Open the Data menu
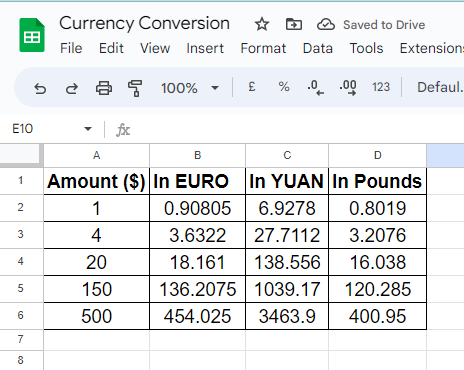 pyautogui.click(x=318, y=48)
